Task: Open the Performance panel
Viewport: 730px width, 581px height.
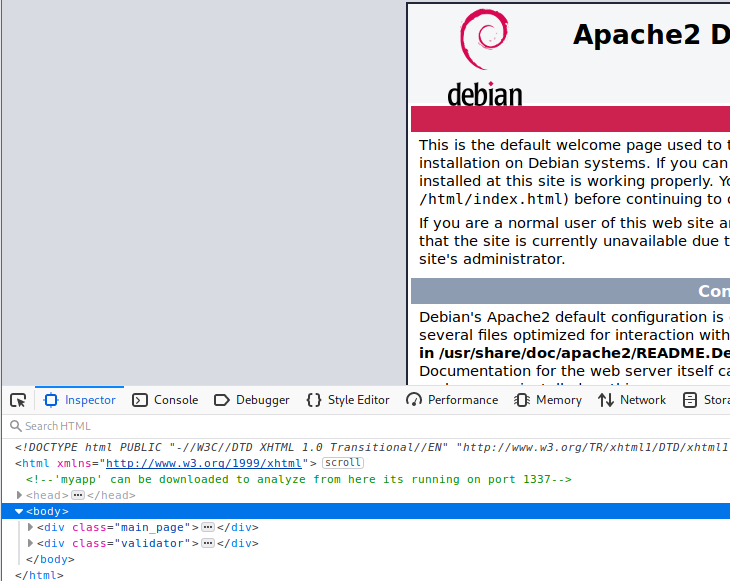Action: pos(452,400)
